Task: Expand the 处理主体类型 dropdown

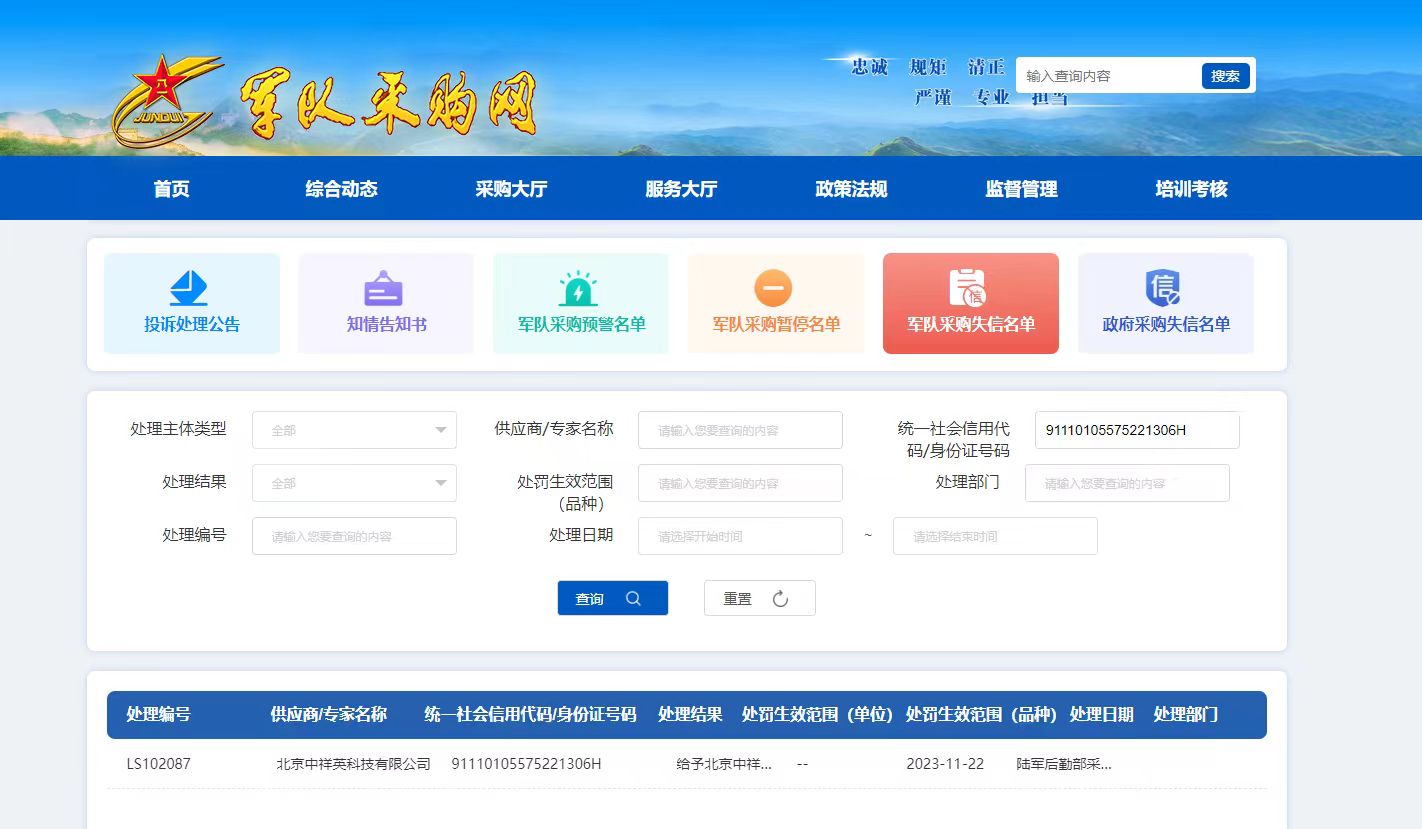Action: click(354, 430)
